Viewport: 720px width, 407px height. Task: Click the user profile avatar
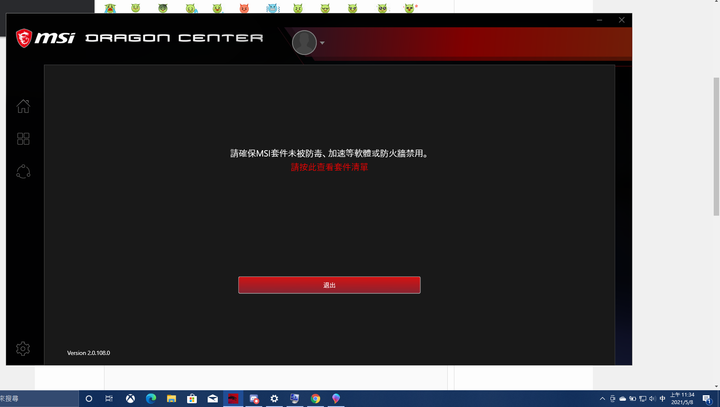[x=304, y=42]
